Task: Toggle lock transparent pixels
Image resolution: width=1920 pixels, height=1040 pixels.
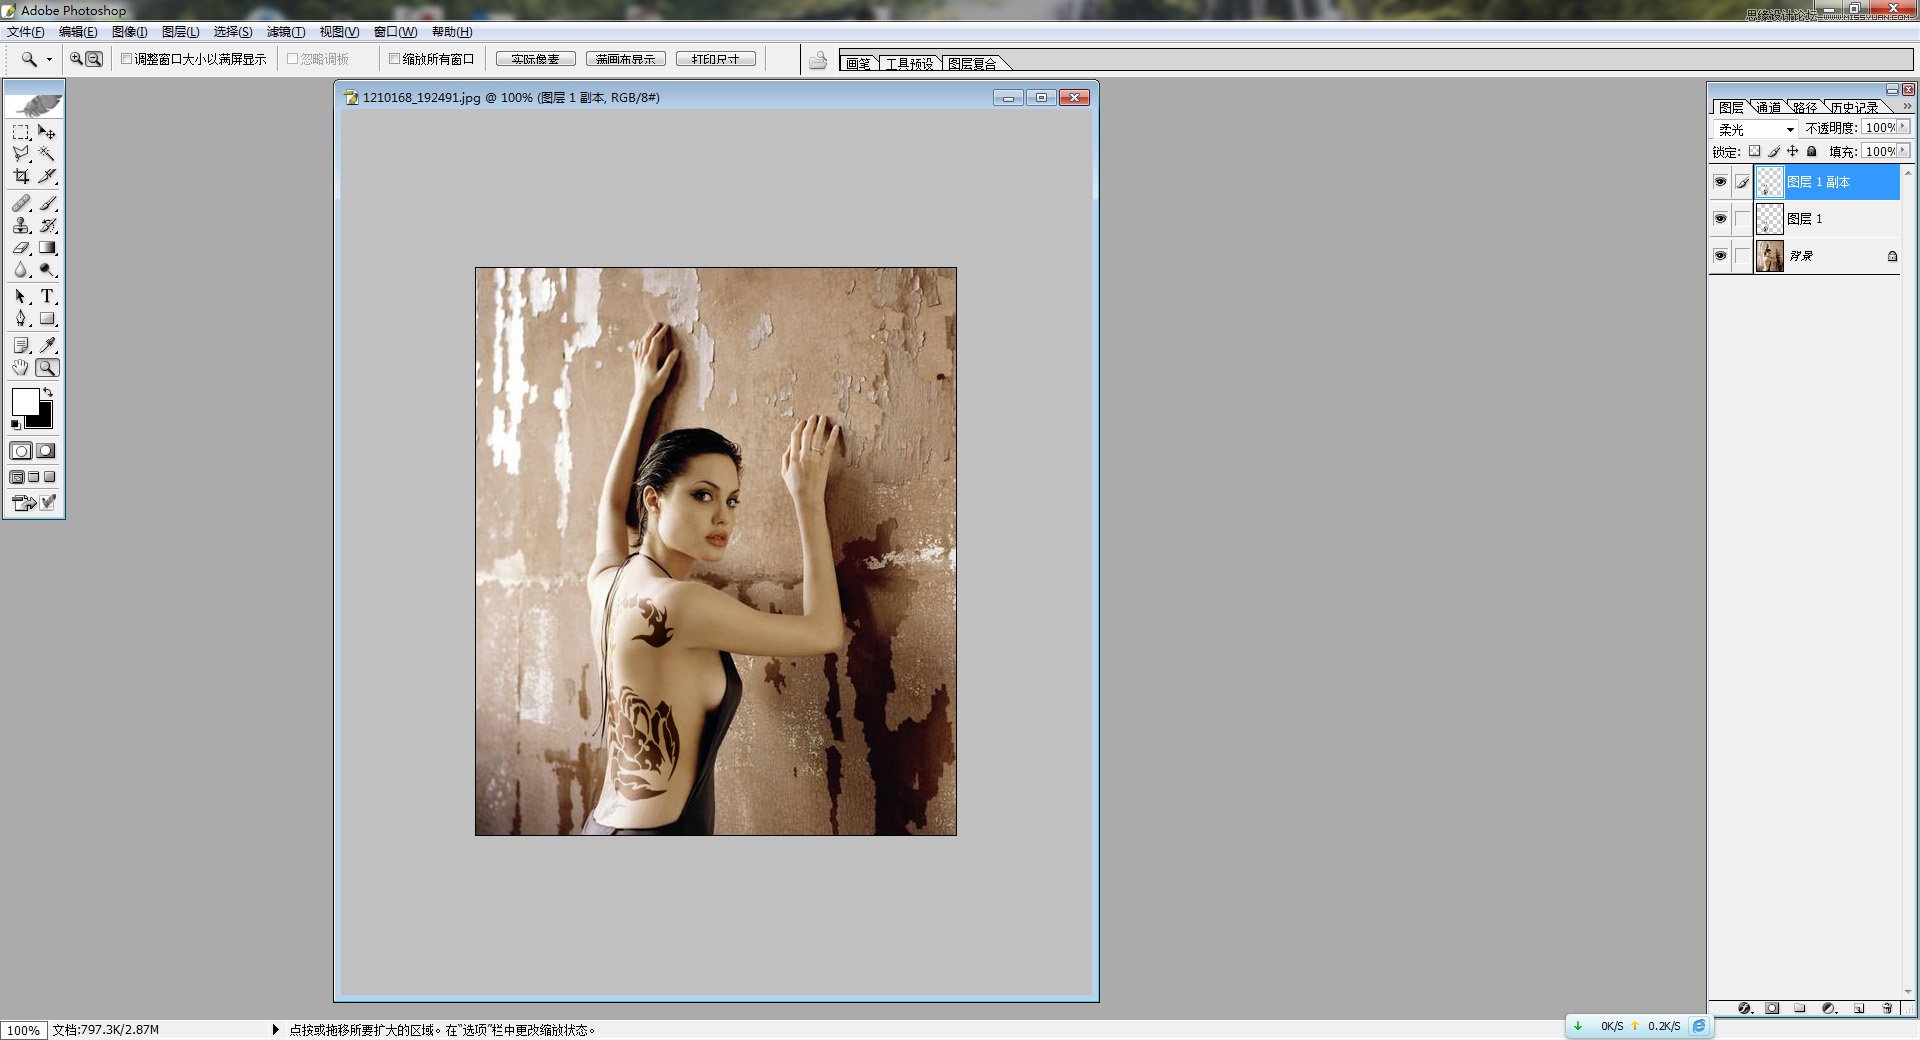Action: tap(1754, 151)
